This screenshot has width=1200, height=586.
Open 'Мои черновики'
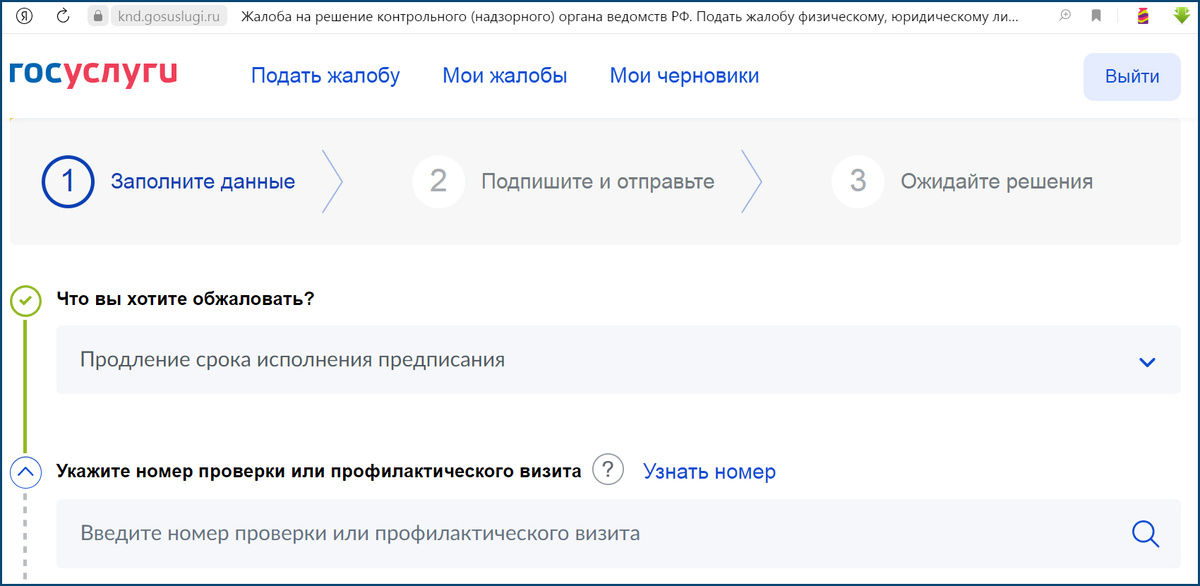pyautogui.click(x=684, y=74)
